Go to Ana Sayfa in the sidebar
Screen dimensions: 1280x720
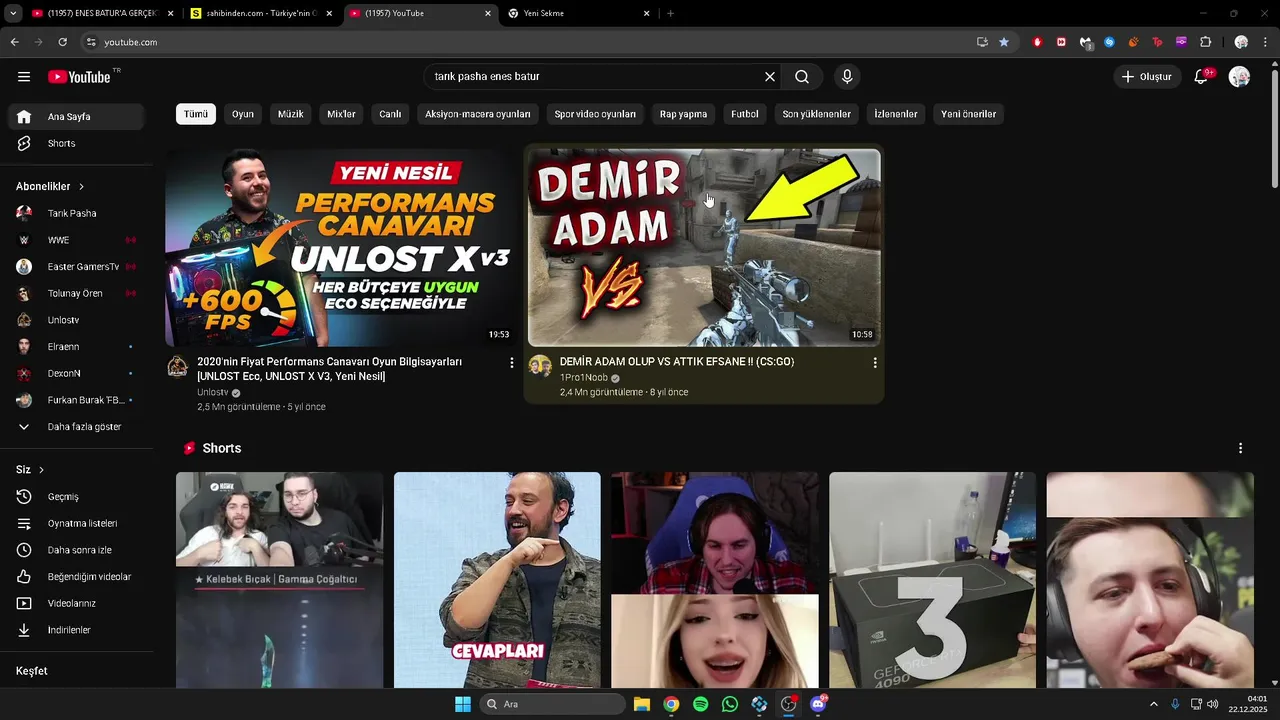point(76,117)
